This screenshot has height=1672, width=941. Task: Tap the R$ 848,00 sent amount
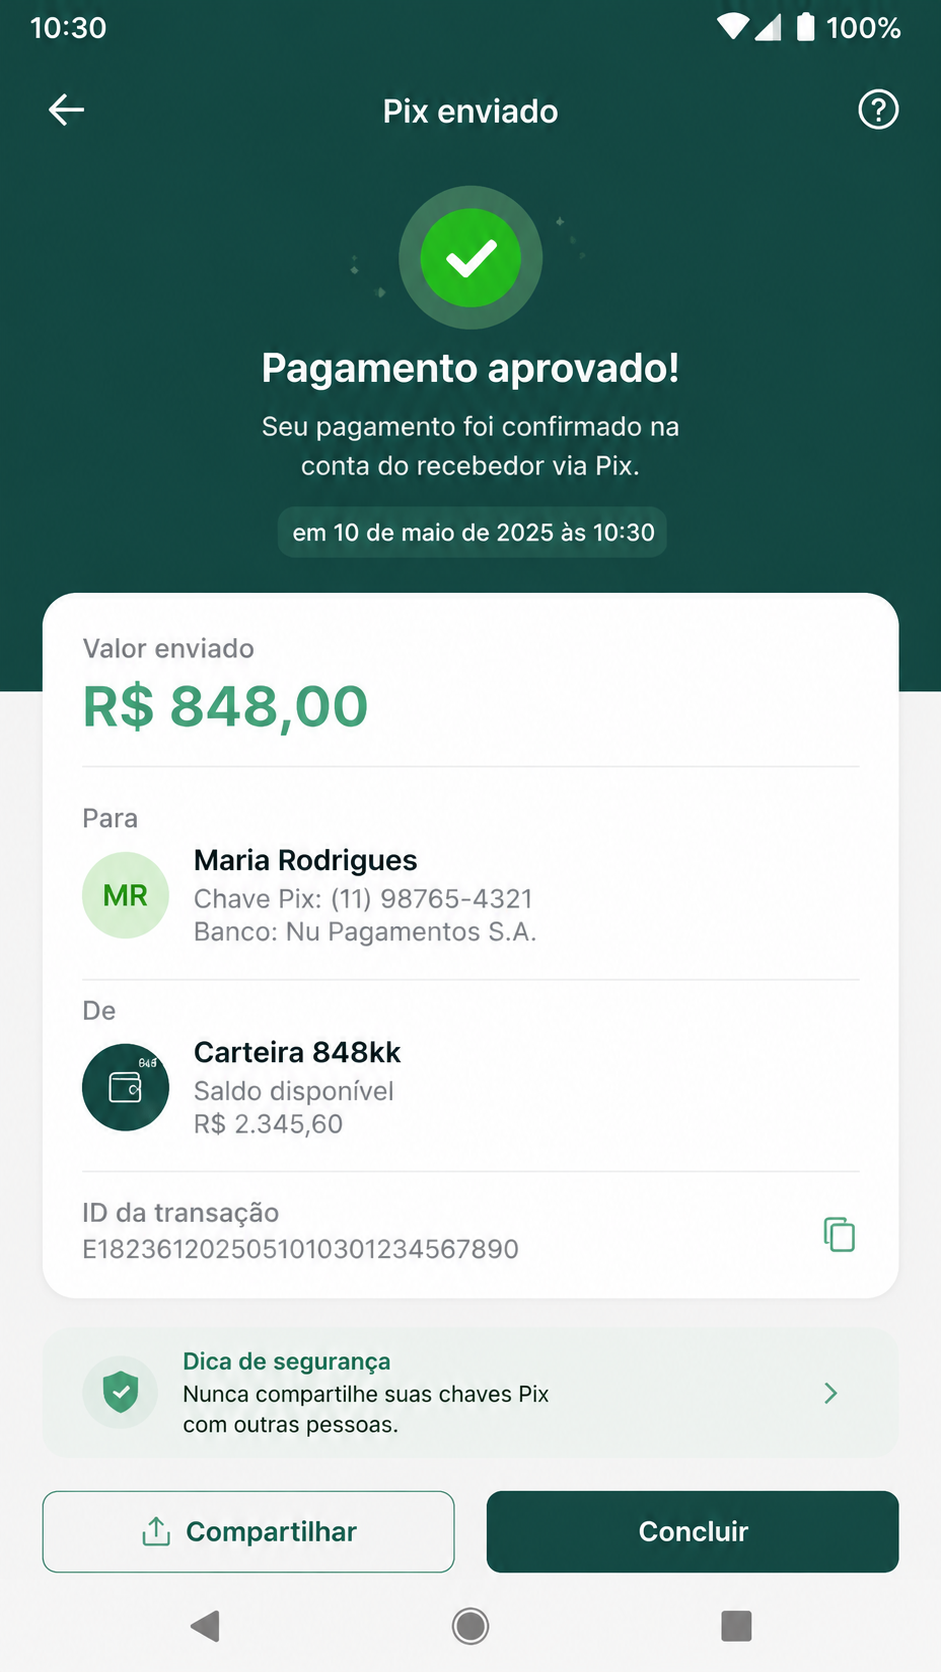point(225,706)
